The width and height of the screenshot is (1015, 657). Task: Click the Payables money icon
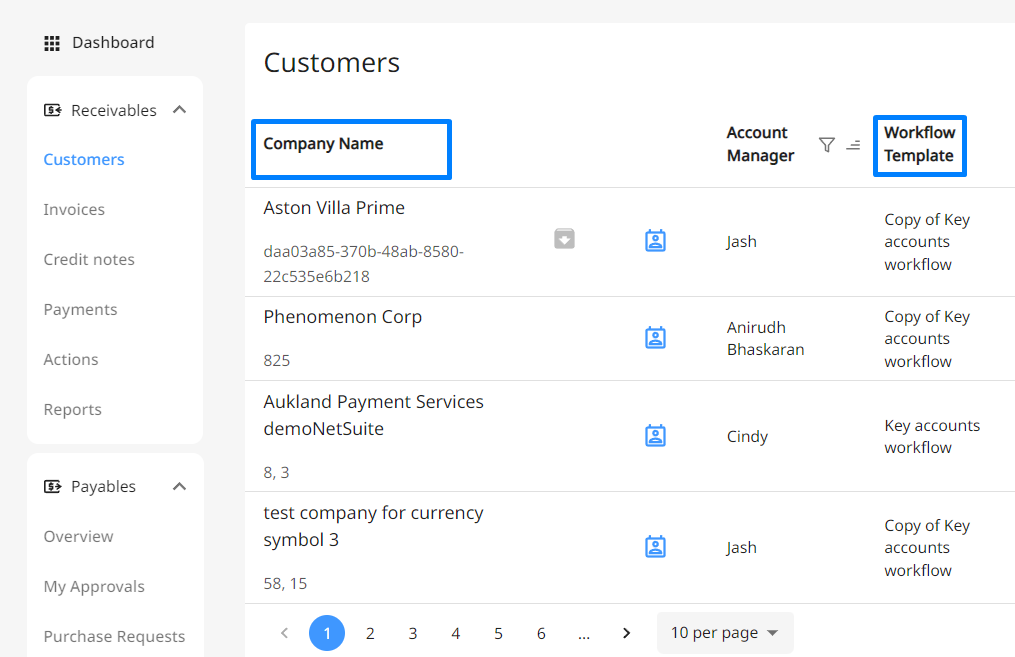click(52, 486)
